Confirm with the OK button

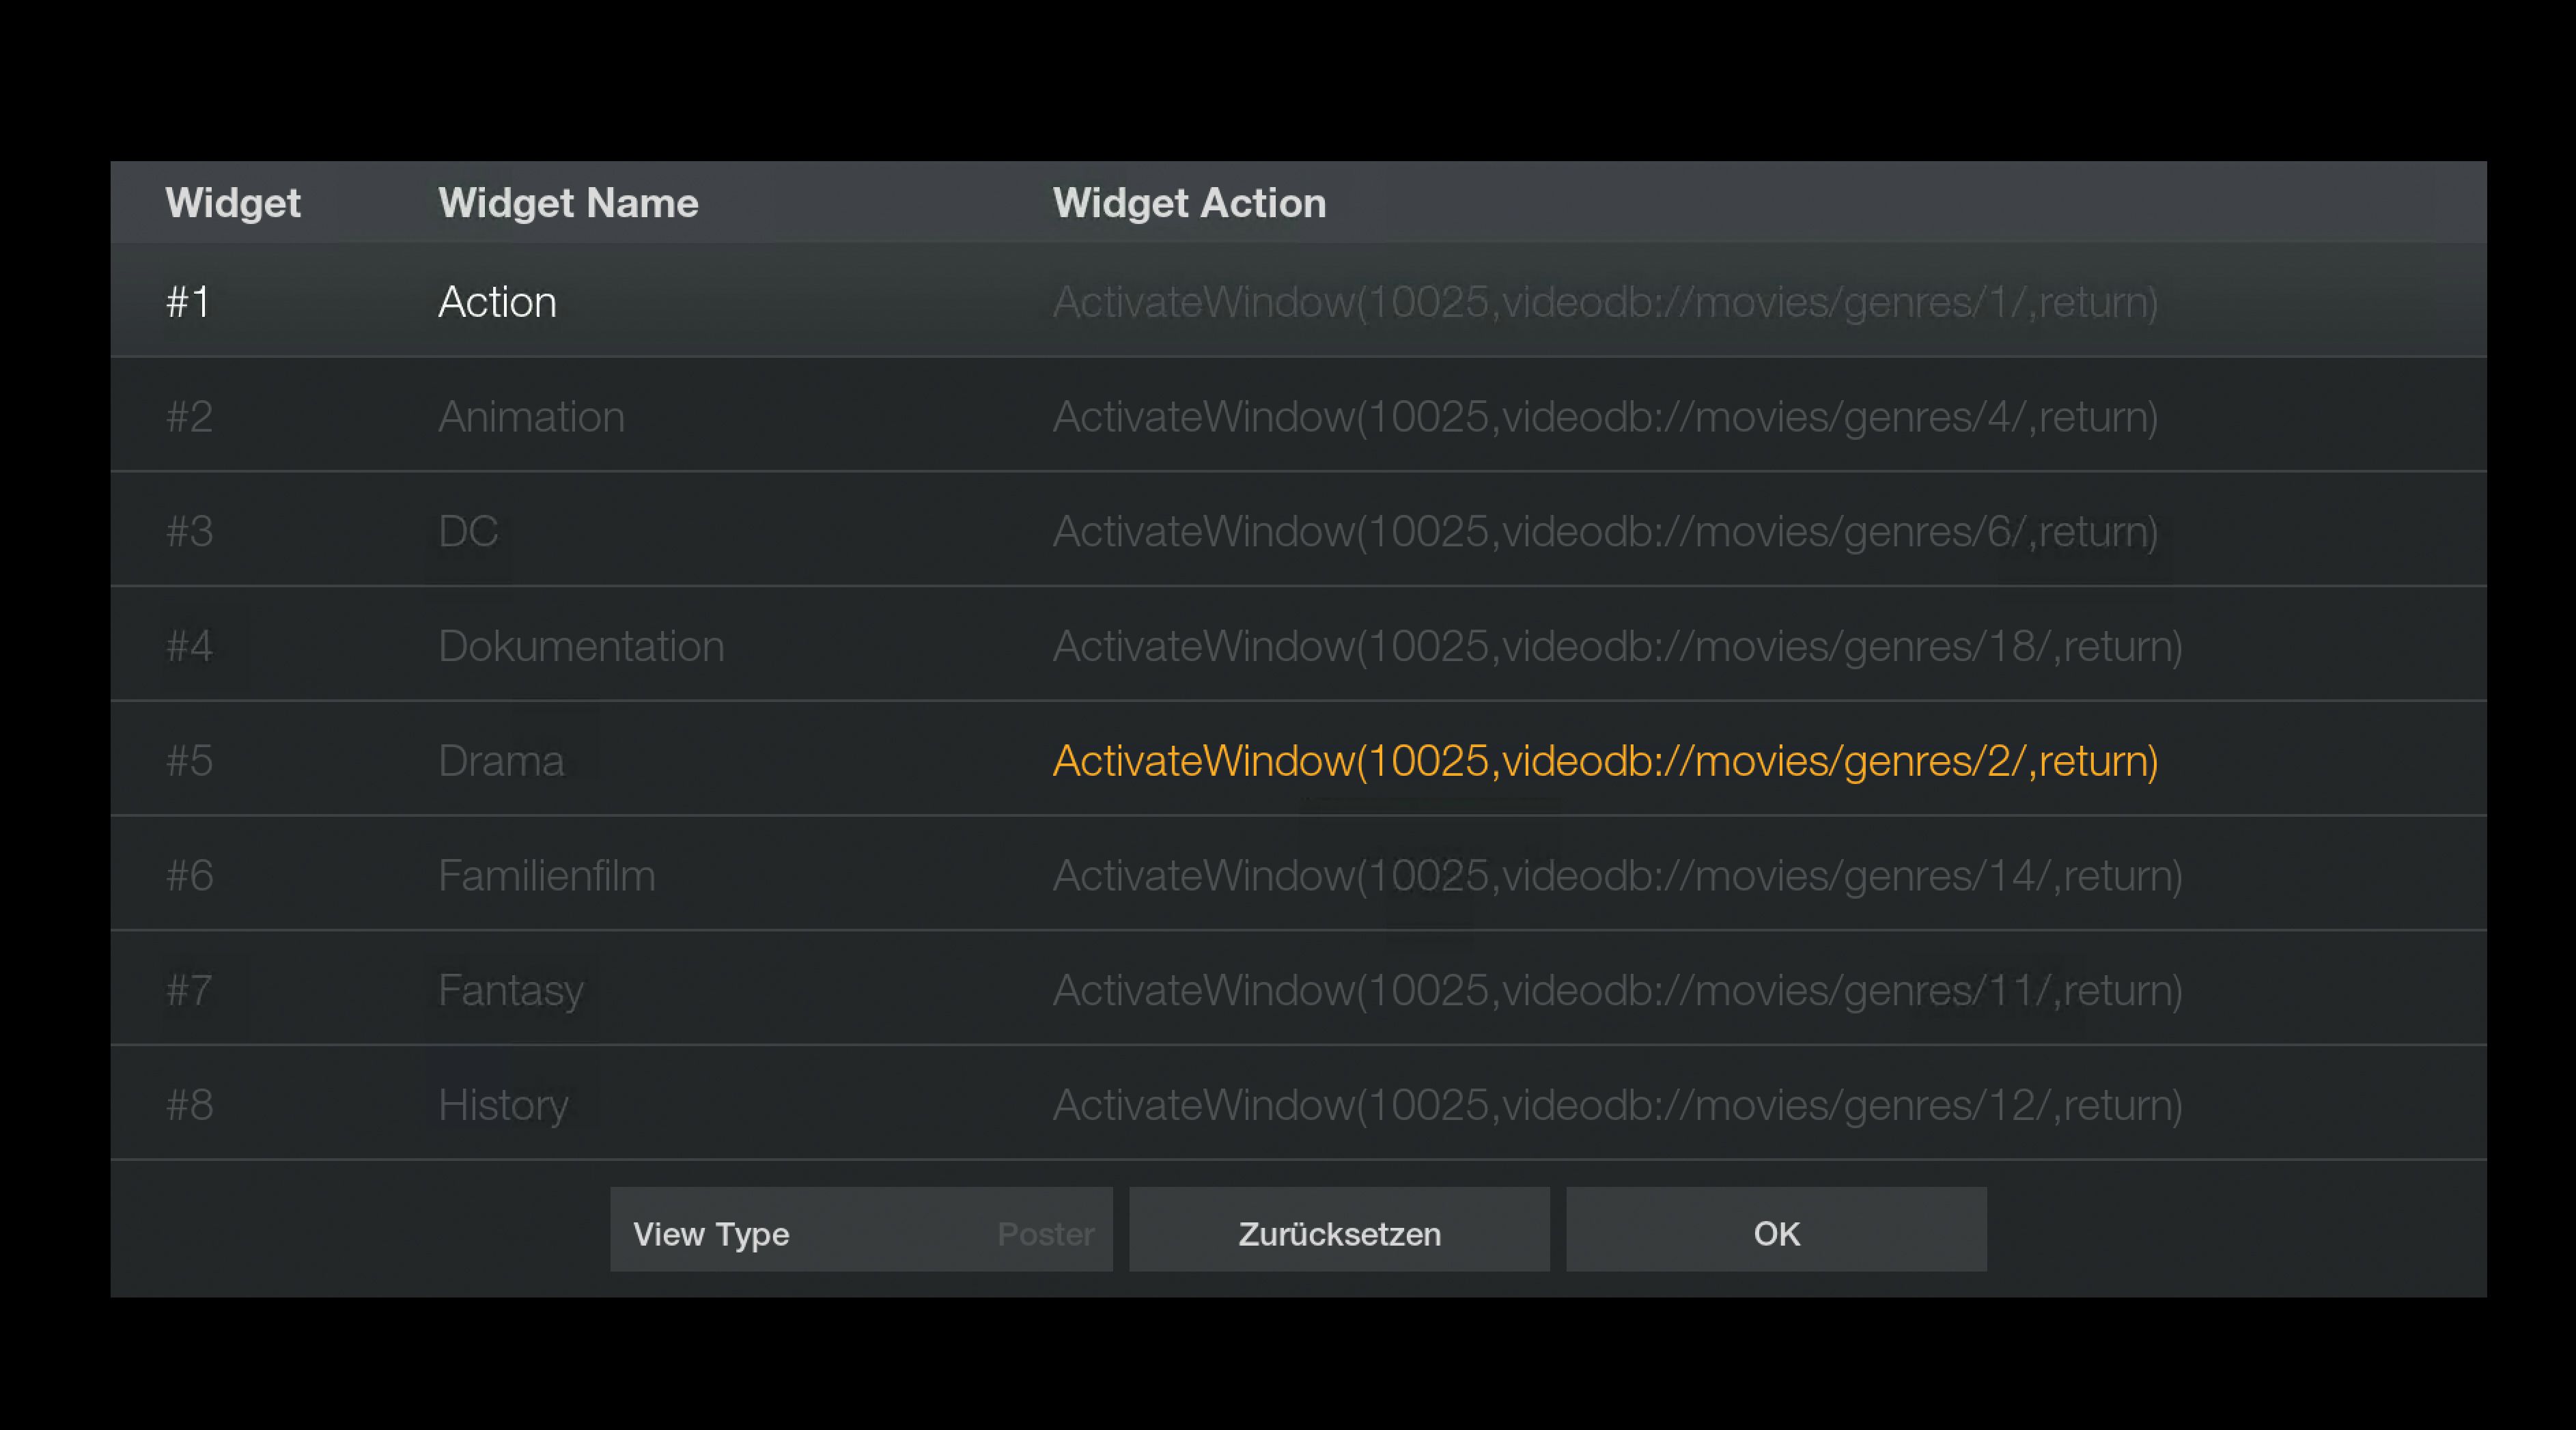tap(1776, 1230)
